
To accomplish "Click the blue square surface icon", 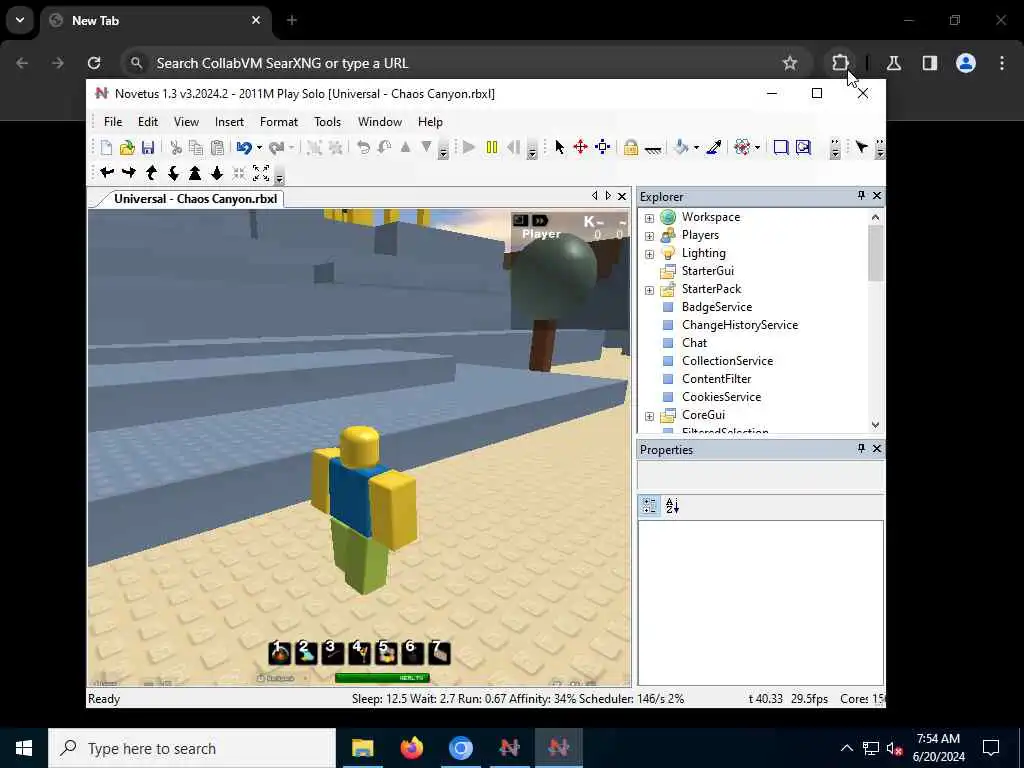I will [780, 148].
